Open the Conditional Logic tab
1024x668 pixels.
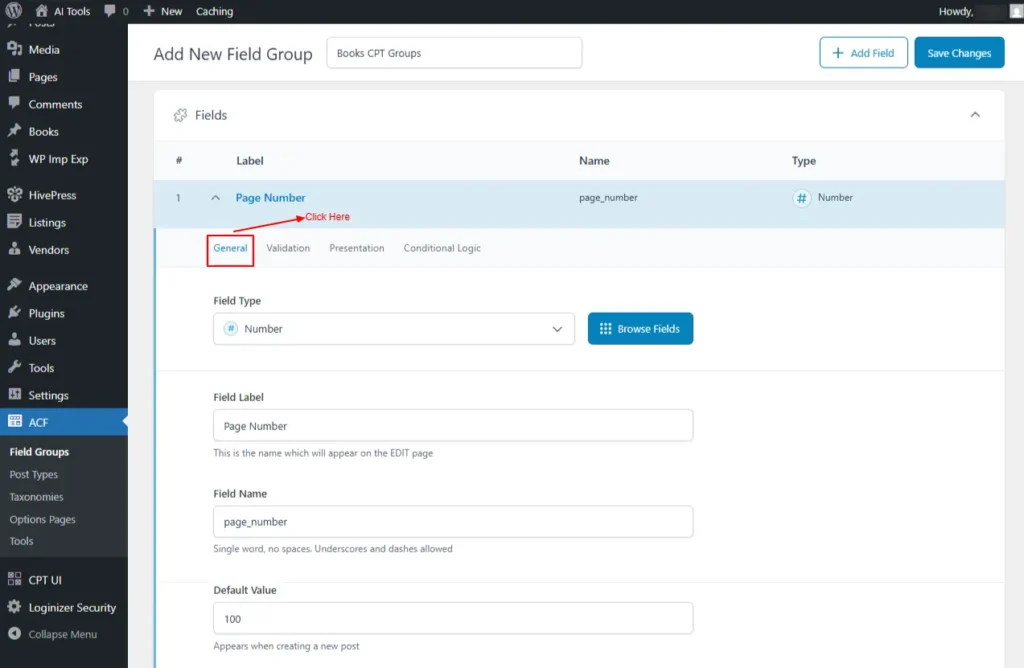[x=441, y=248]
